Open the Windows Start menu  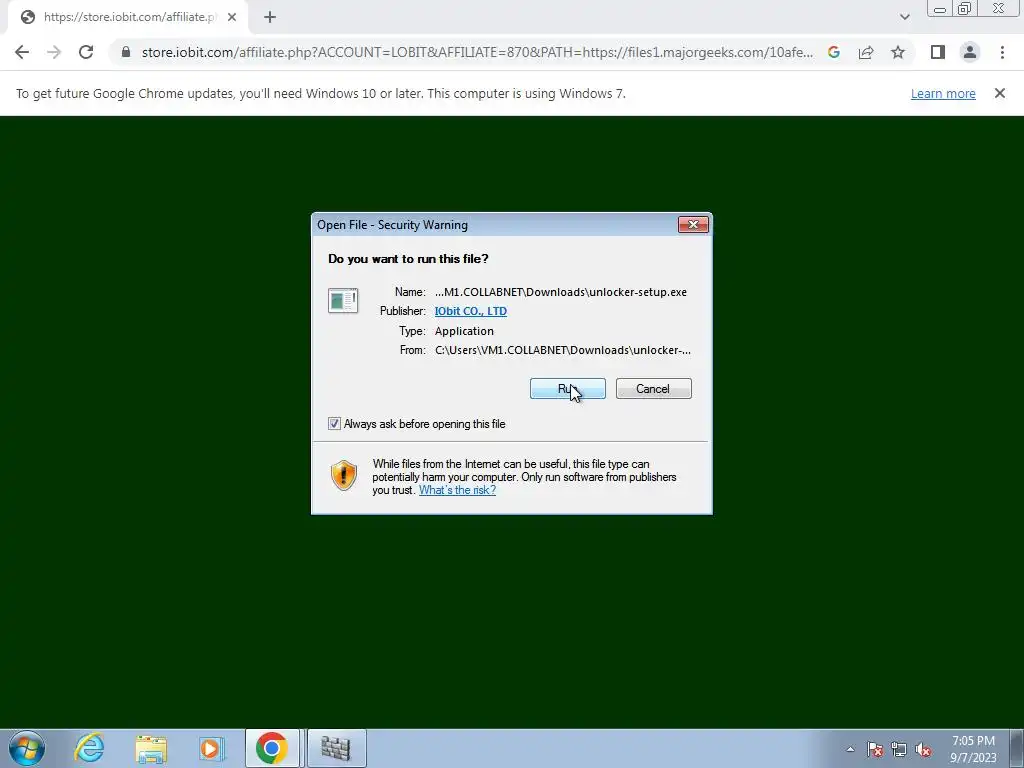click(x=27, y=748)
